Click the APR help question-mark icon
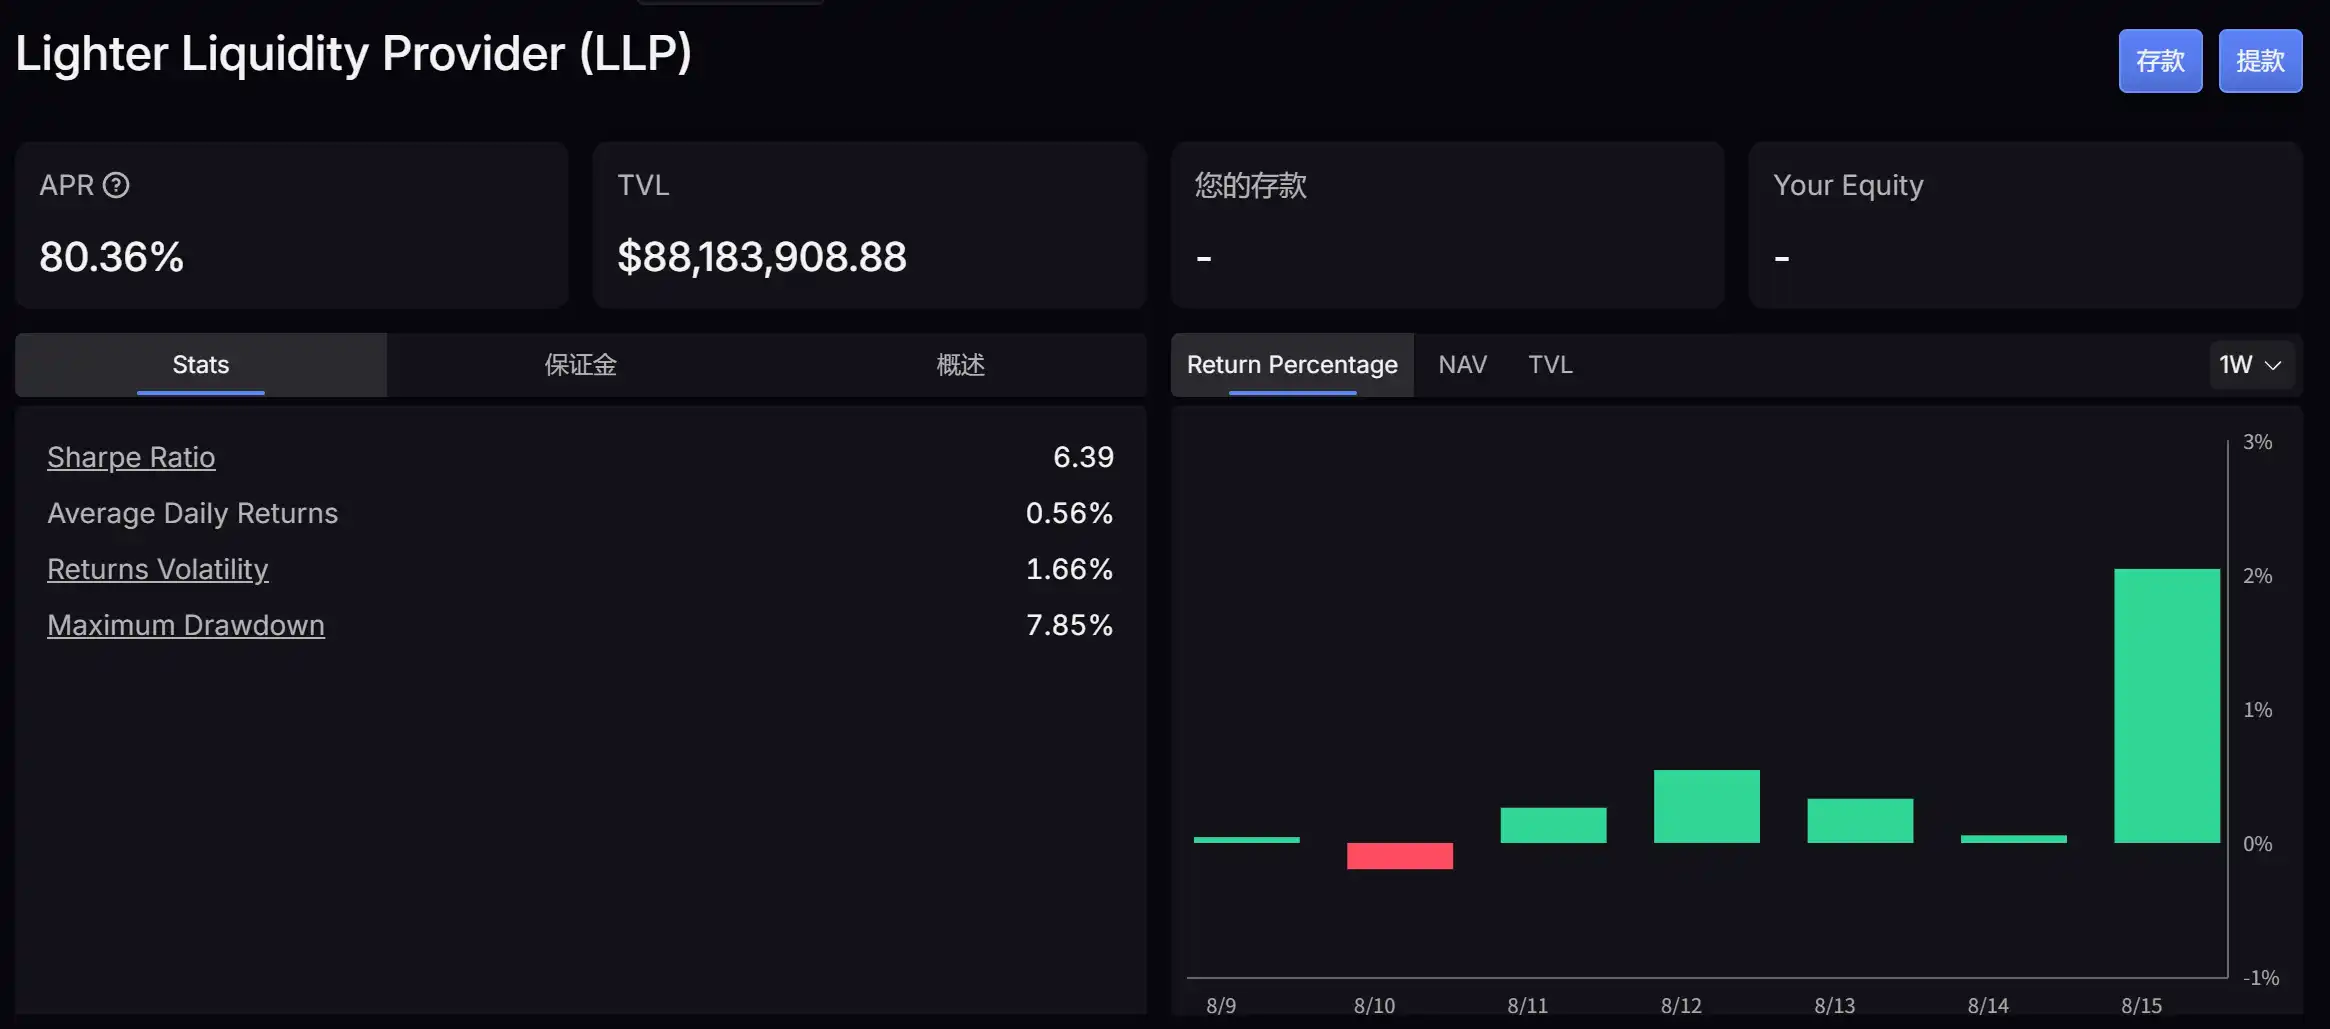Viewport: 2330px width, 1029px height. coord(116,185)
